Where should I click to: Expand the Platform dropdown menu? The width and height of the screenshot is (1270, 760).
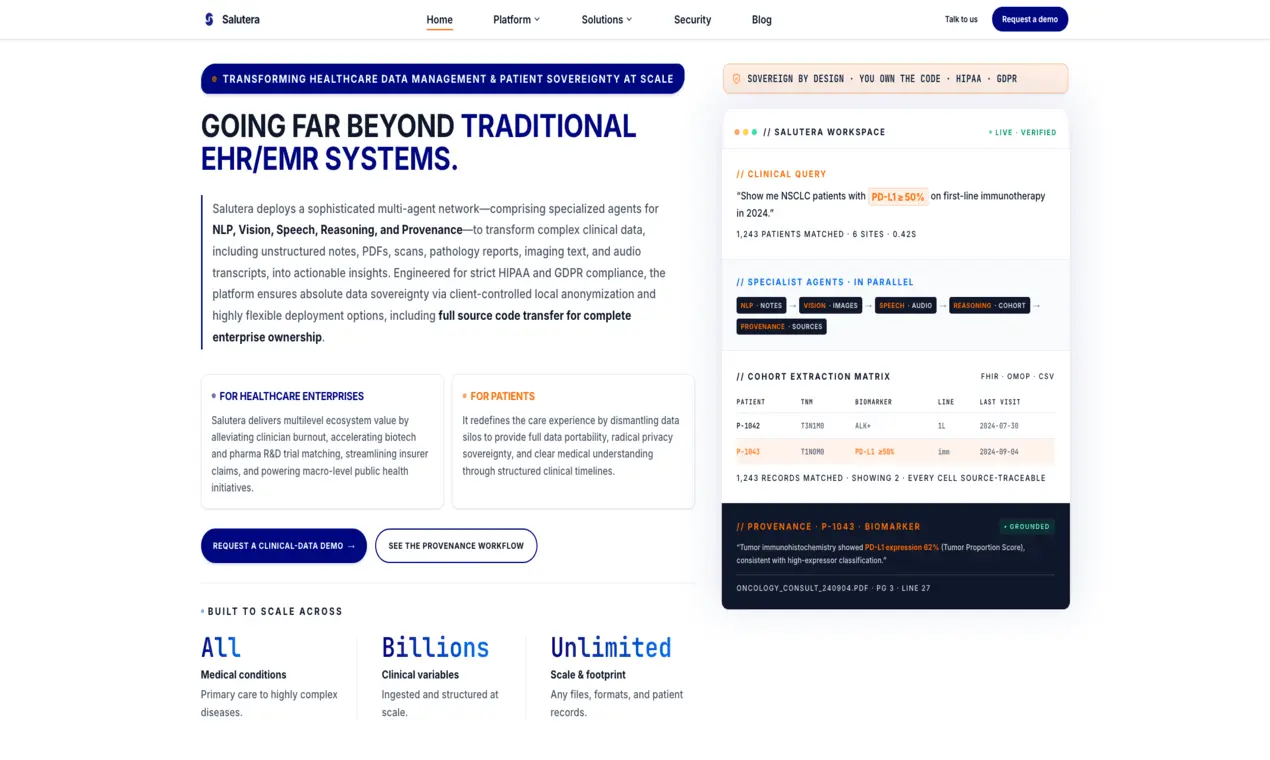point(516,19)
